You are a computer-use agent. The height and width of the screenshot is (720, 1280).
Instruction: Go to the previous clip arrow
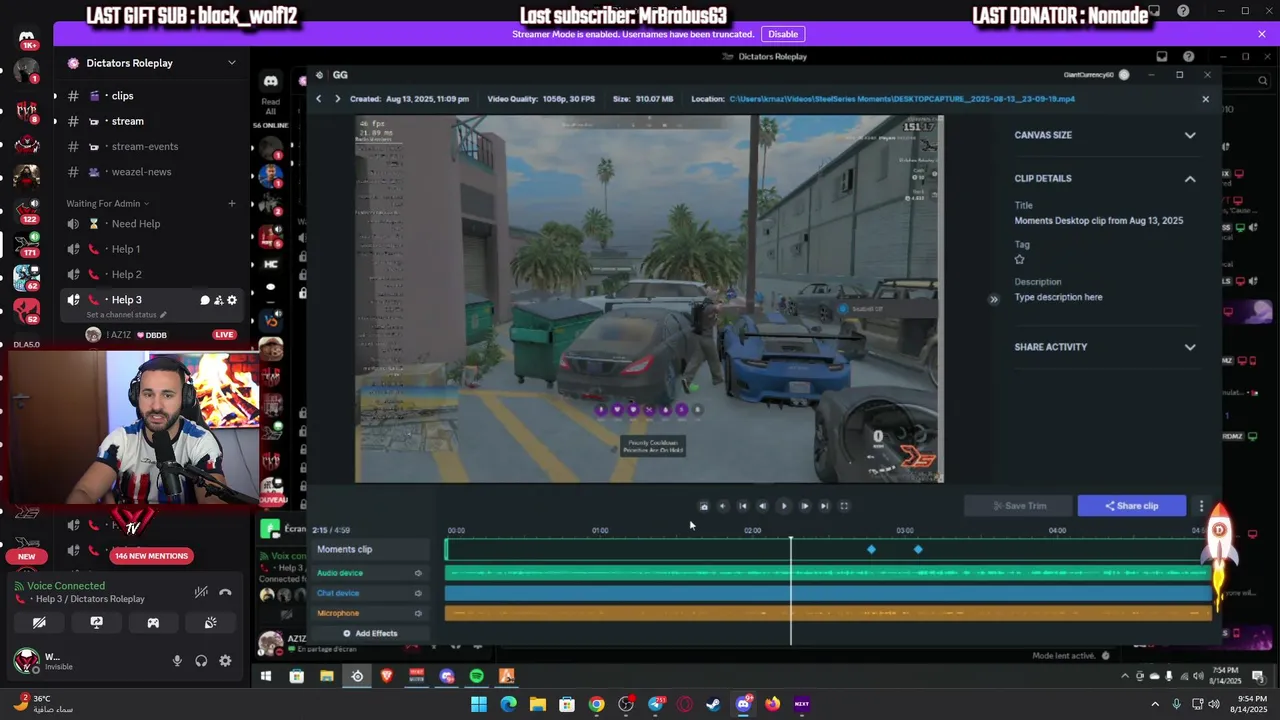click(318, 99)
